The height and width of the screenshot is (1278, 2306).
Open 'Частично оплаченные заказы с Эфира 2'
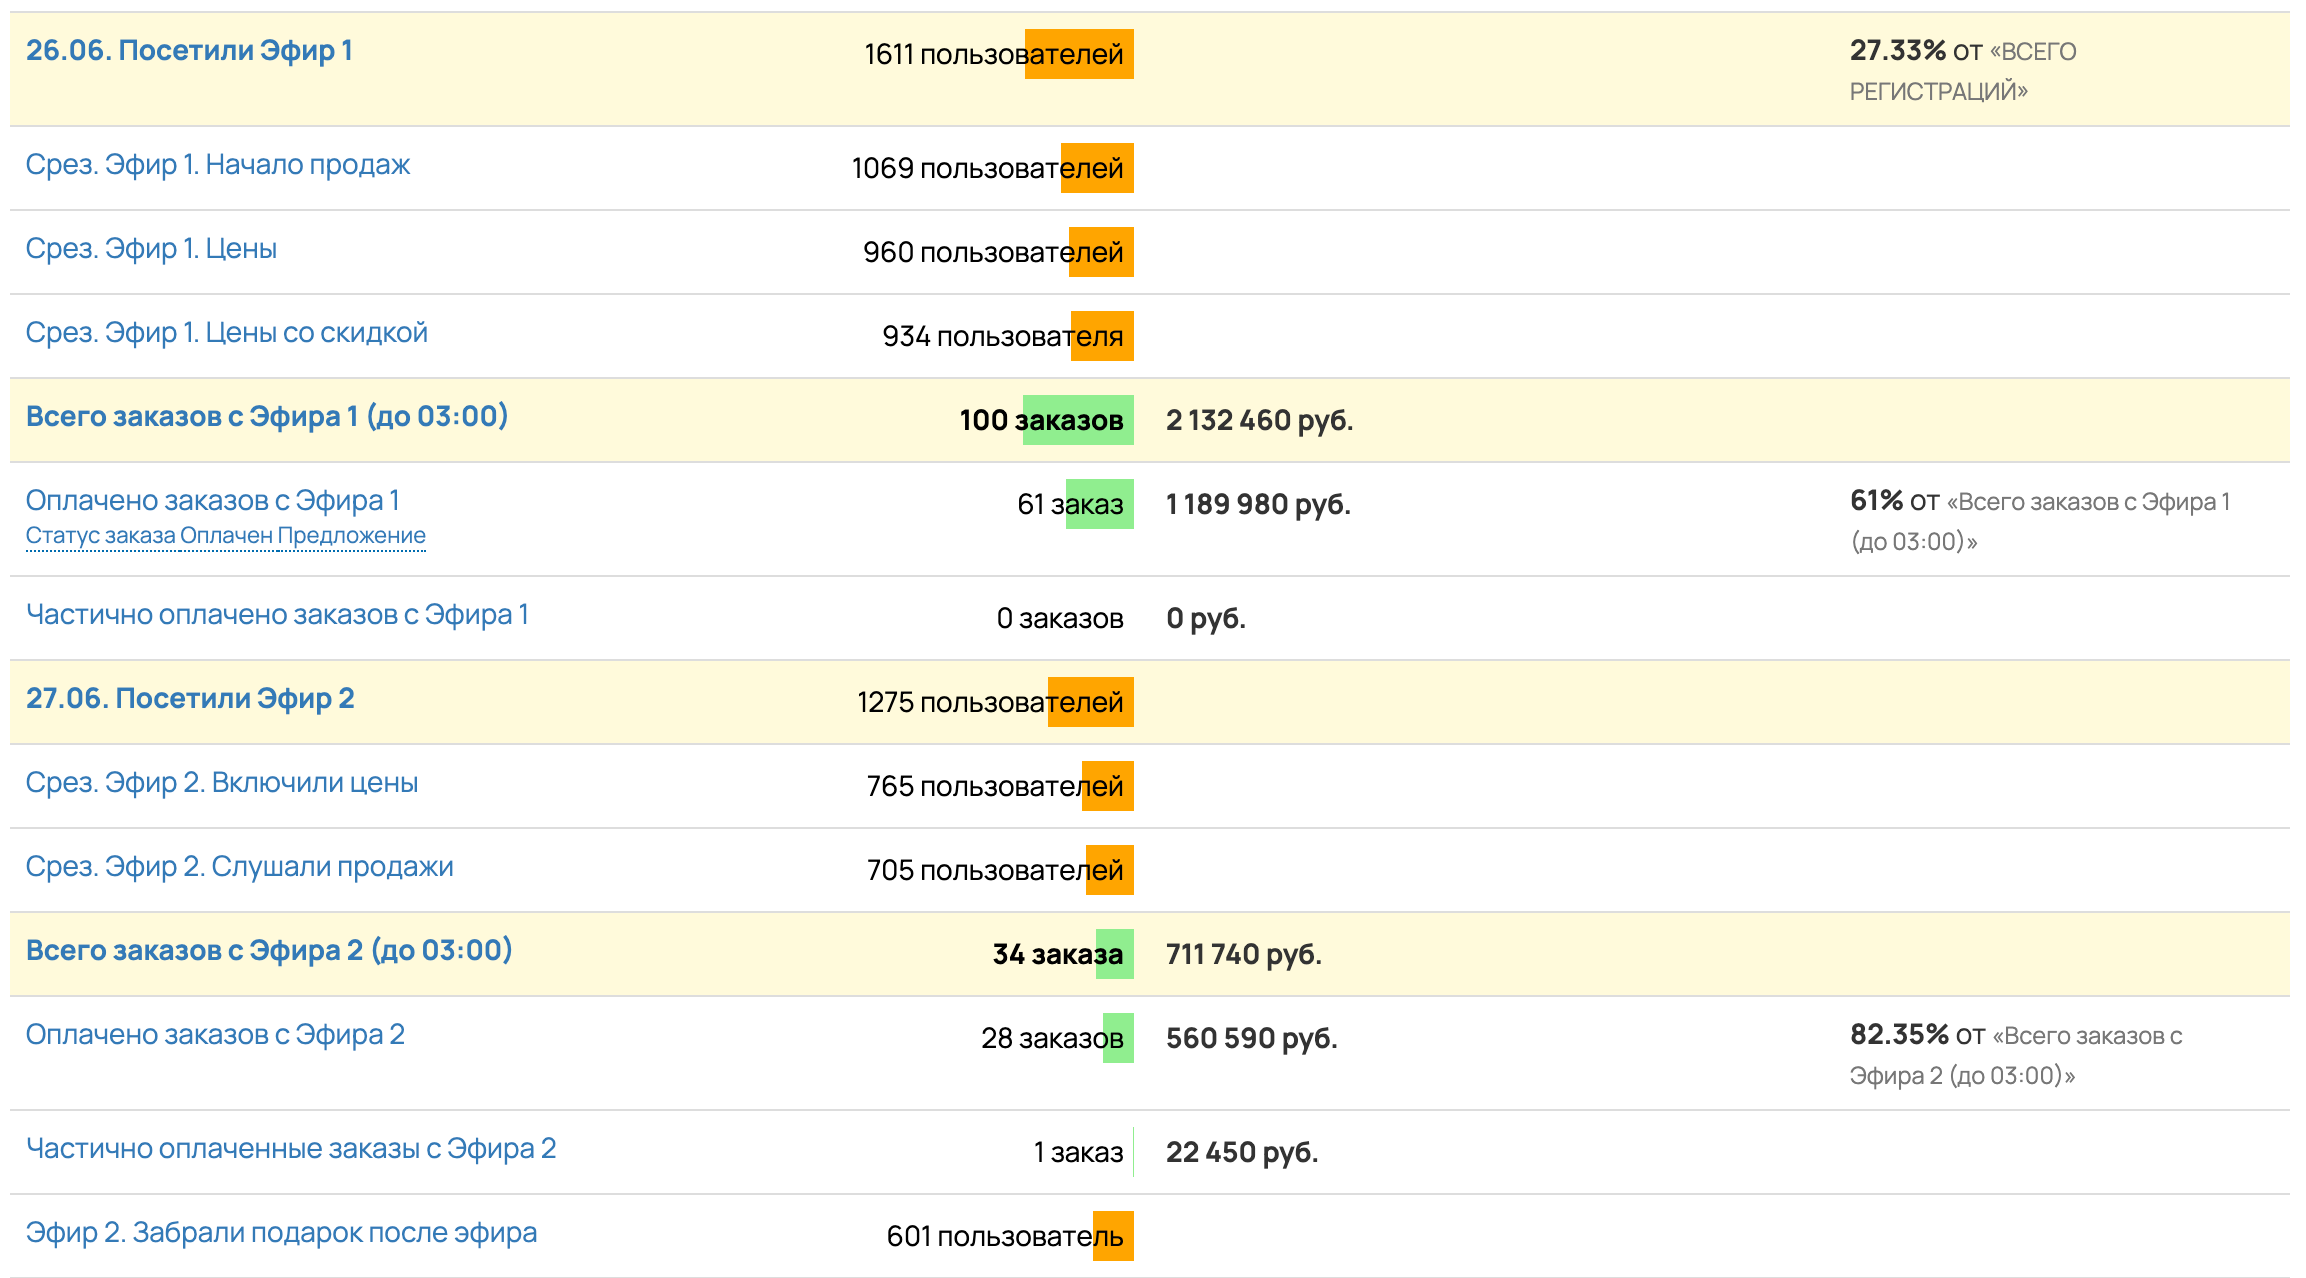(x=290, y=1149)
